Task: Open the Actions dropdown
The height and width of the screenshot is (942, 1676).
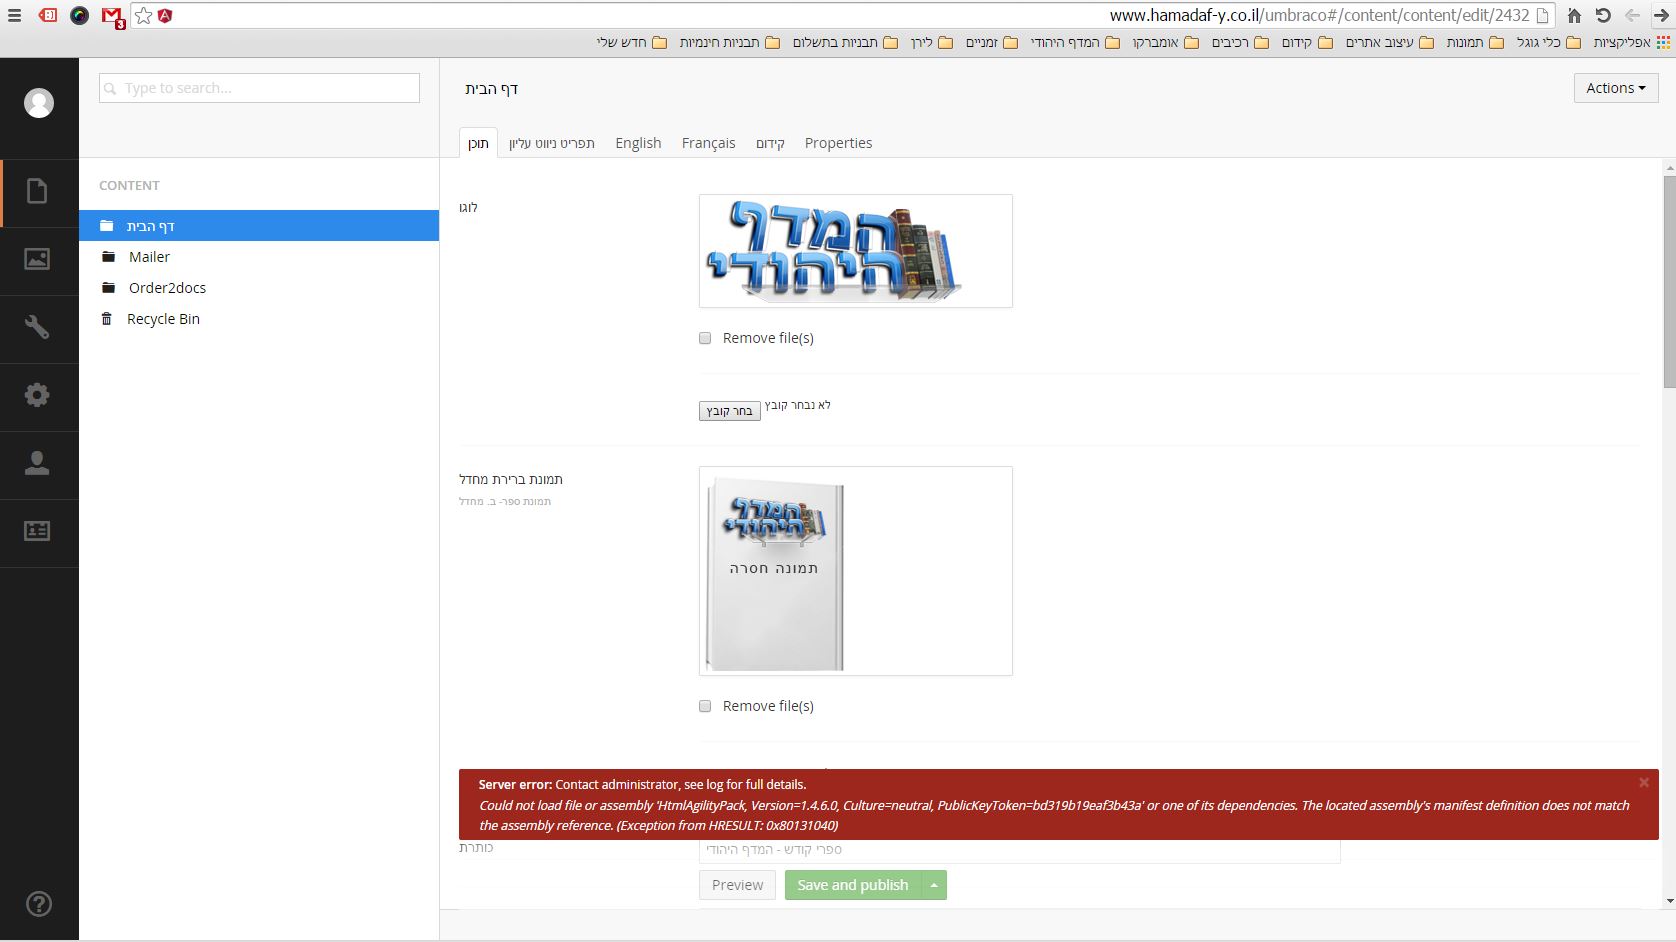Action: point(1616,88)
